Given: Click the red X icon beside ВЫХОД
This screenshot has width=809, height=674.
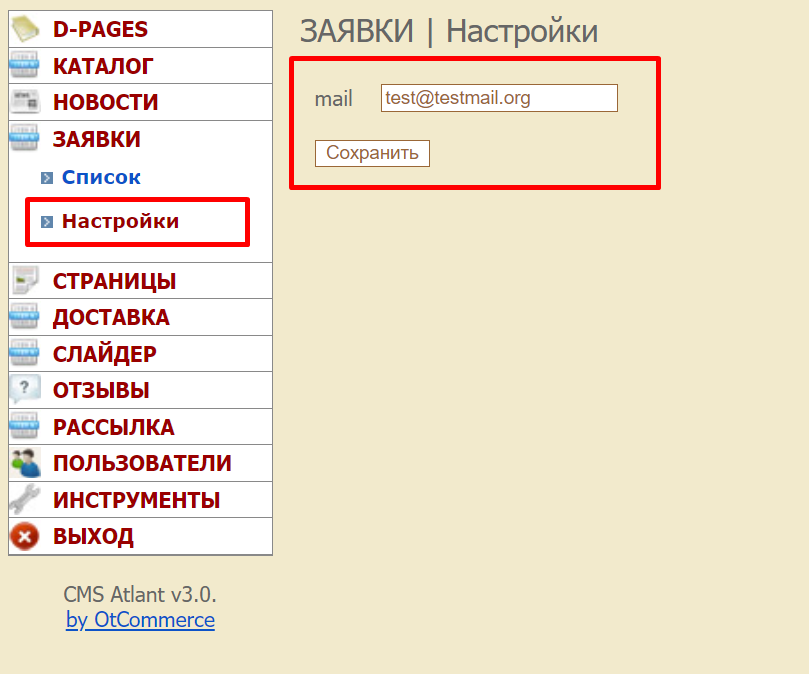Looking at the screenshot, I should 24,536.
